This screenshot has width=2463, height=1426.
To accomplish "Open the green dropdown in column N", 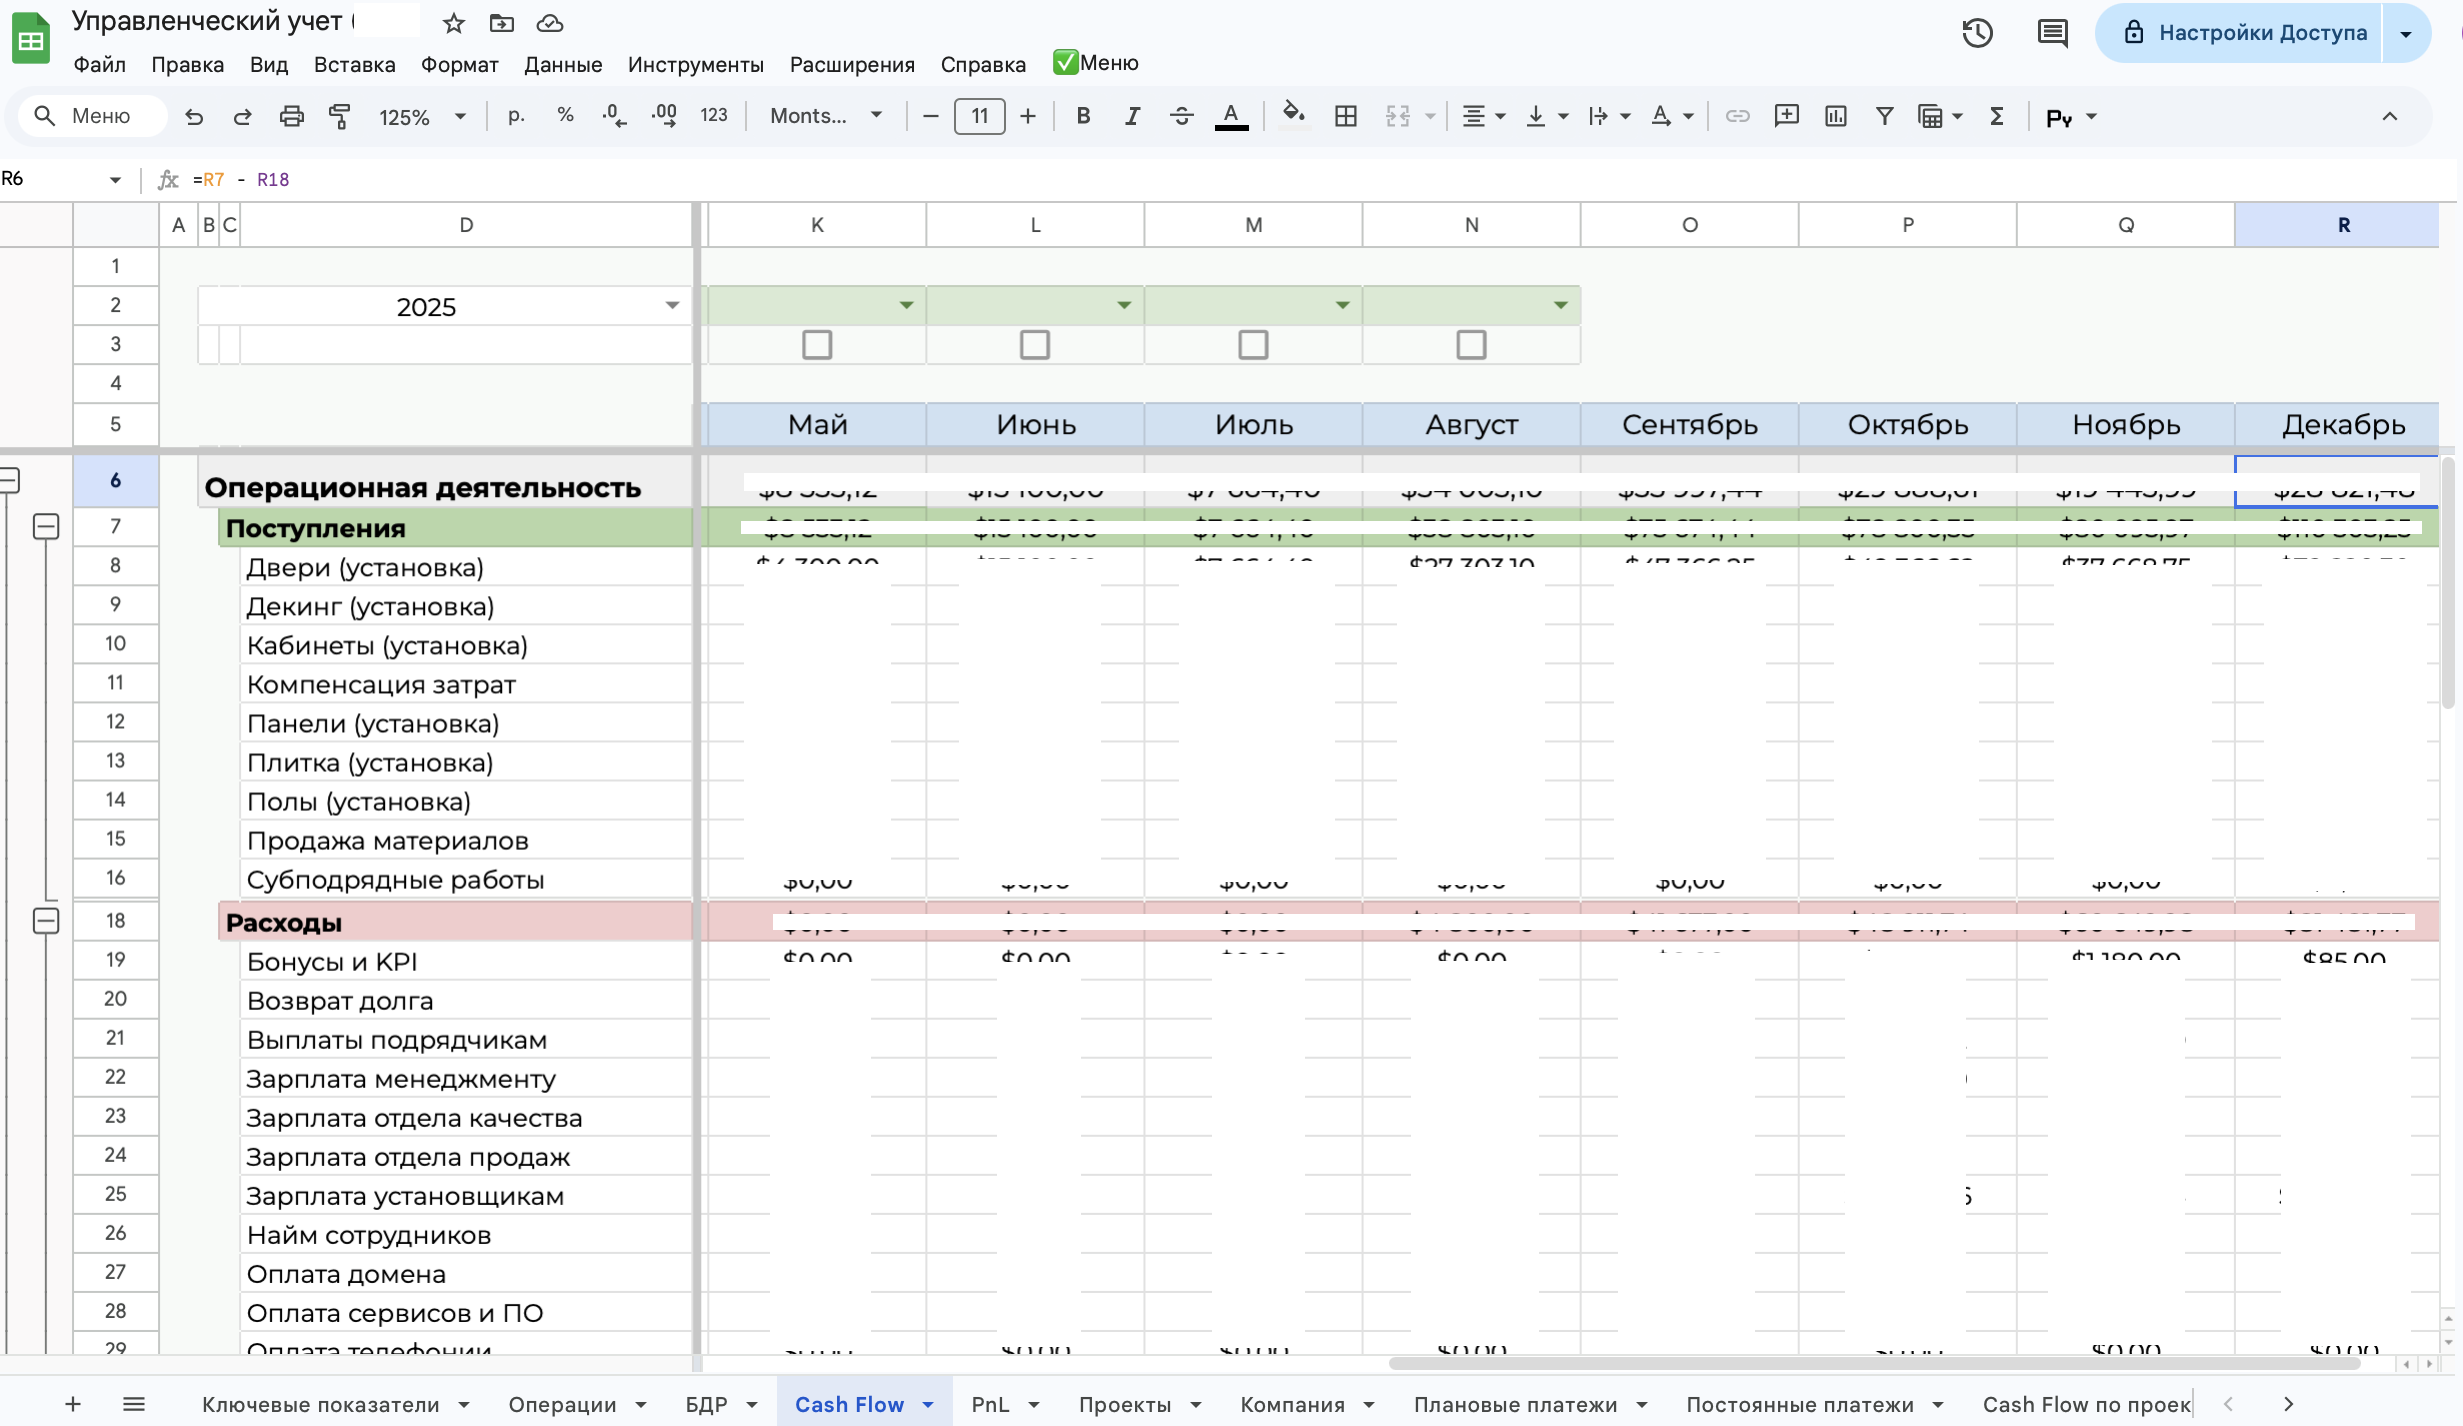I will coord(1560,305).
